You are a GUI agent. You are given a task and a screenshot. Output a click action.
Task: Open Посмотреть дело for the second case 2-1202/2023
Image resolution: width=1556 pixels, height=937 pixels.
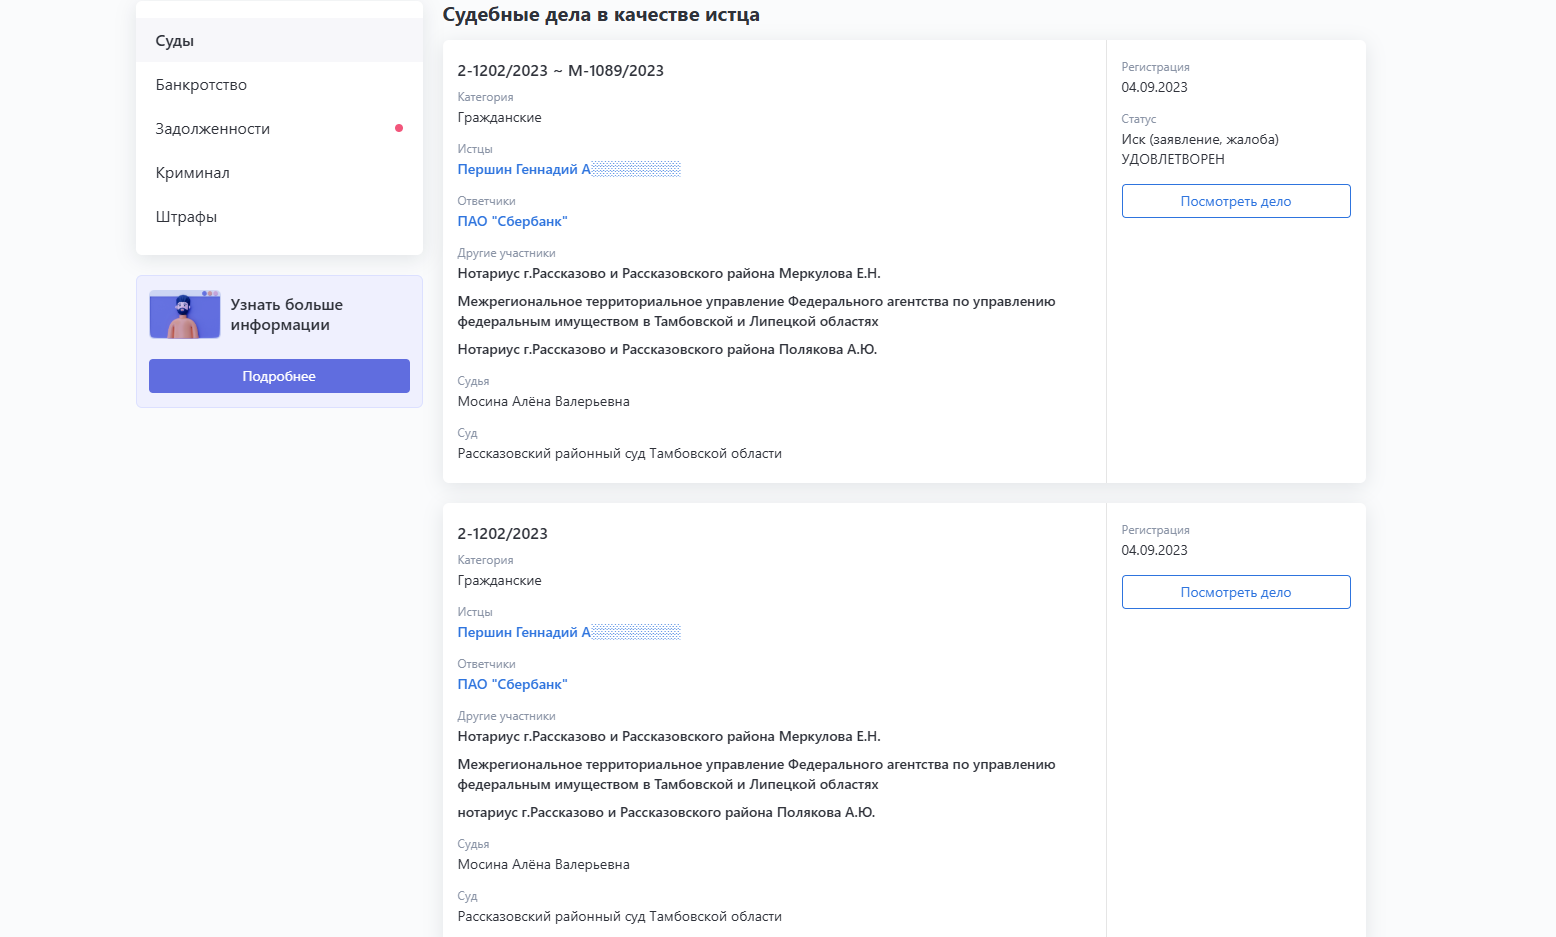tap(1236, 592)
